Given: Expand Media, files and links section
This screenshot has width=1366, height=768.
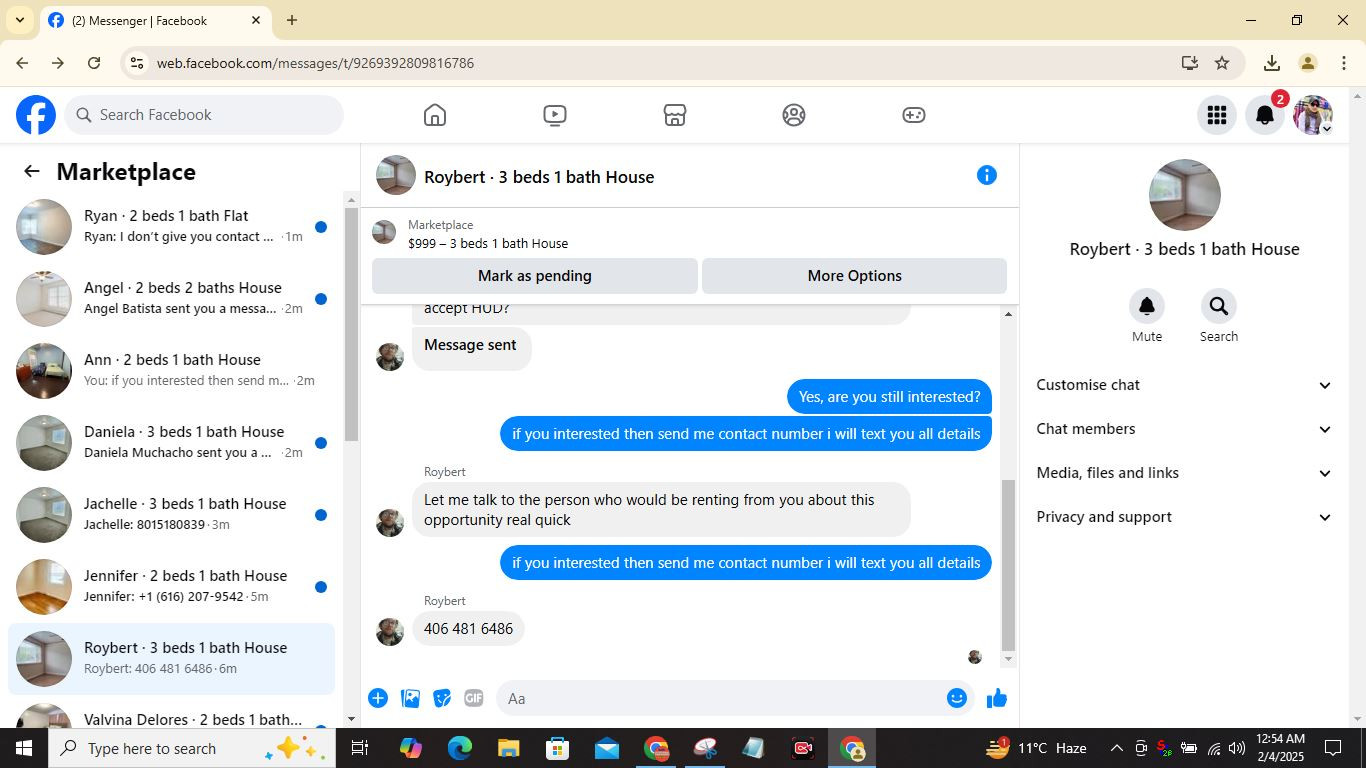Looking at the screenshot, I should tap(1184, 473).
